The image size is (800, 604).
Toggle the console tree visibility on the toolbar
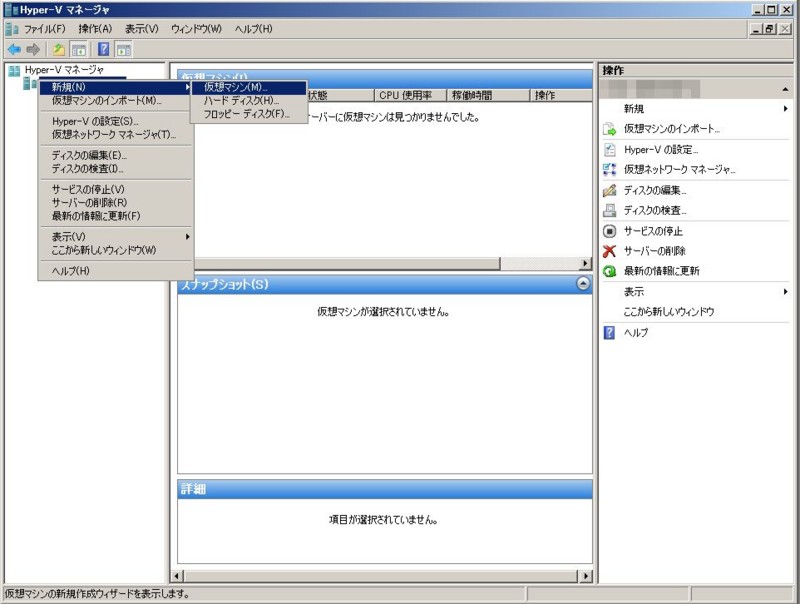coord(77,48)
